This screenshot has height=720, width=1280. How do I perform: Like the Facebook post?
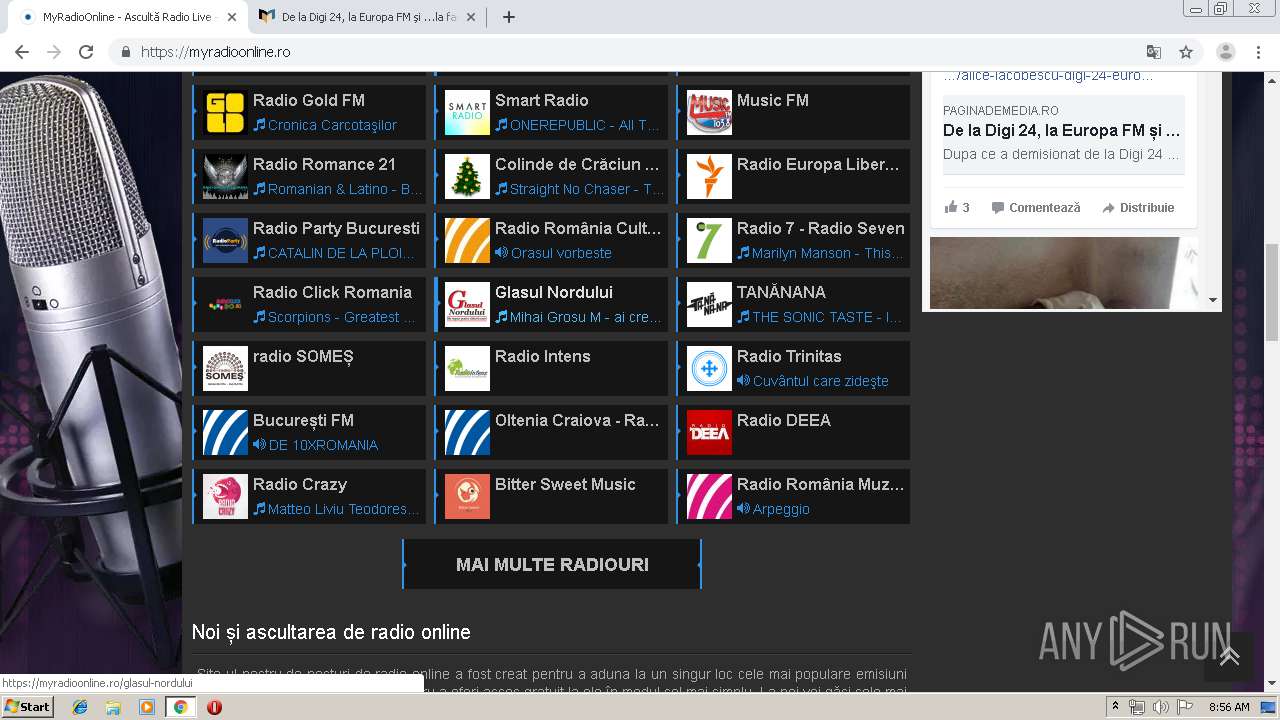(x=957, y=208)
